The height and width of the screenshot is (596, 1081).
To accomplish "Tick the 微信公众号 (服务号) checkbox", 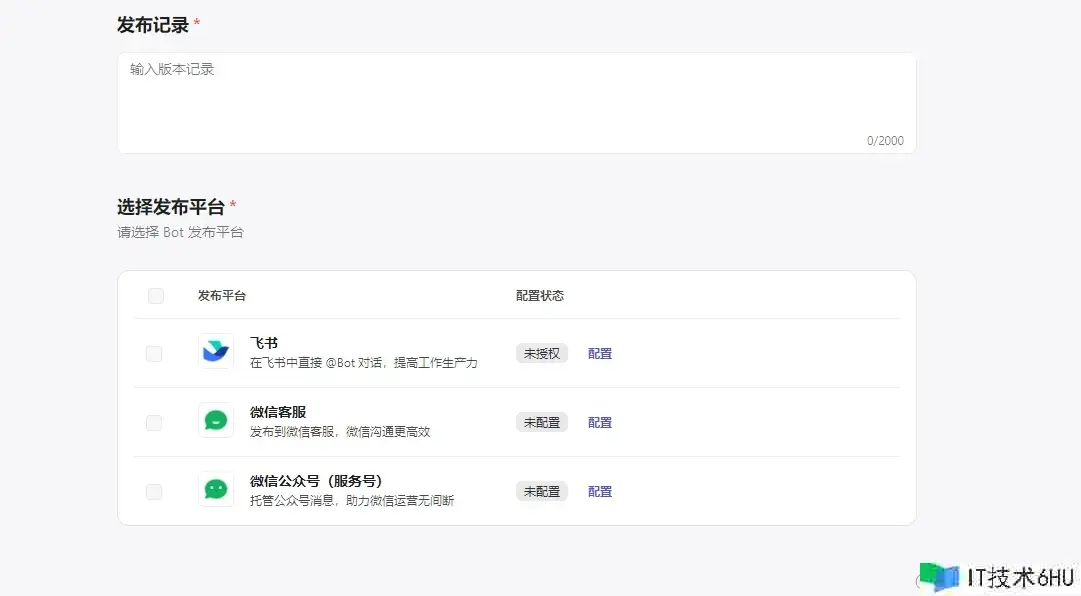I will [154, 492].
